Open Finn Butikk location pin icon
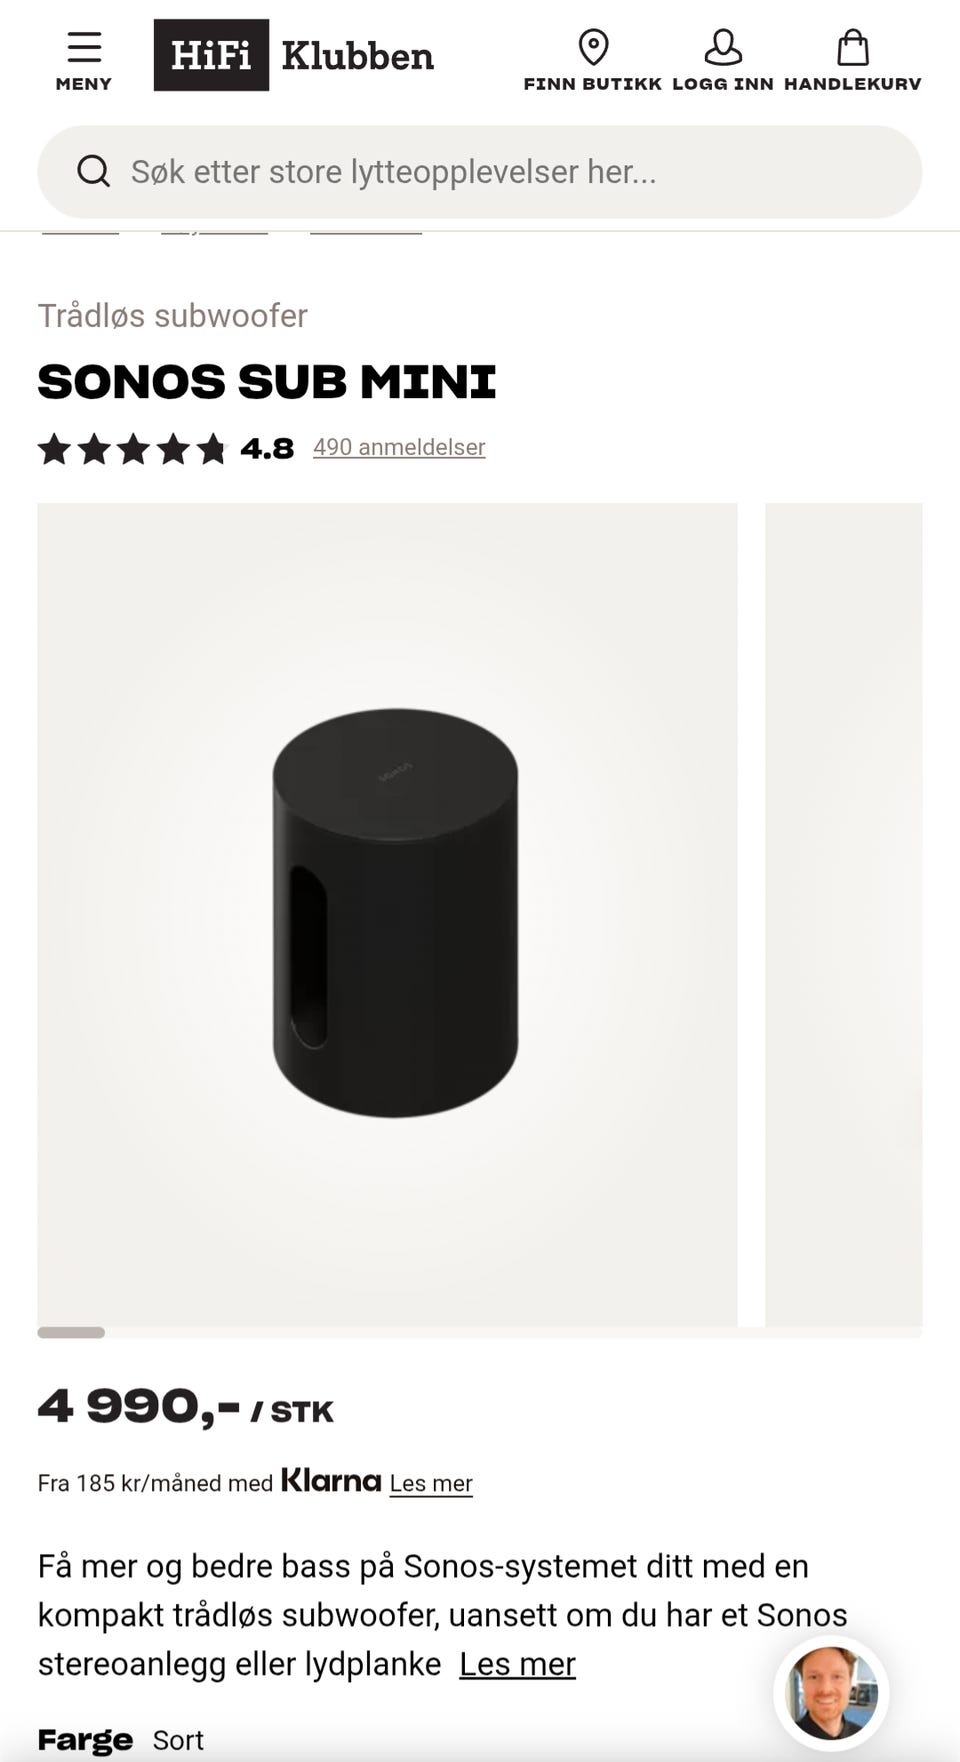 (x=593, y=47)
